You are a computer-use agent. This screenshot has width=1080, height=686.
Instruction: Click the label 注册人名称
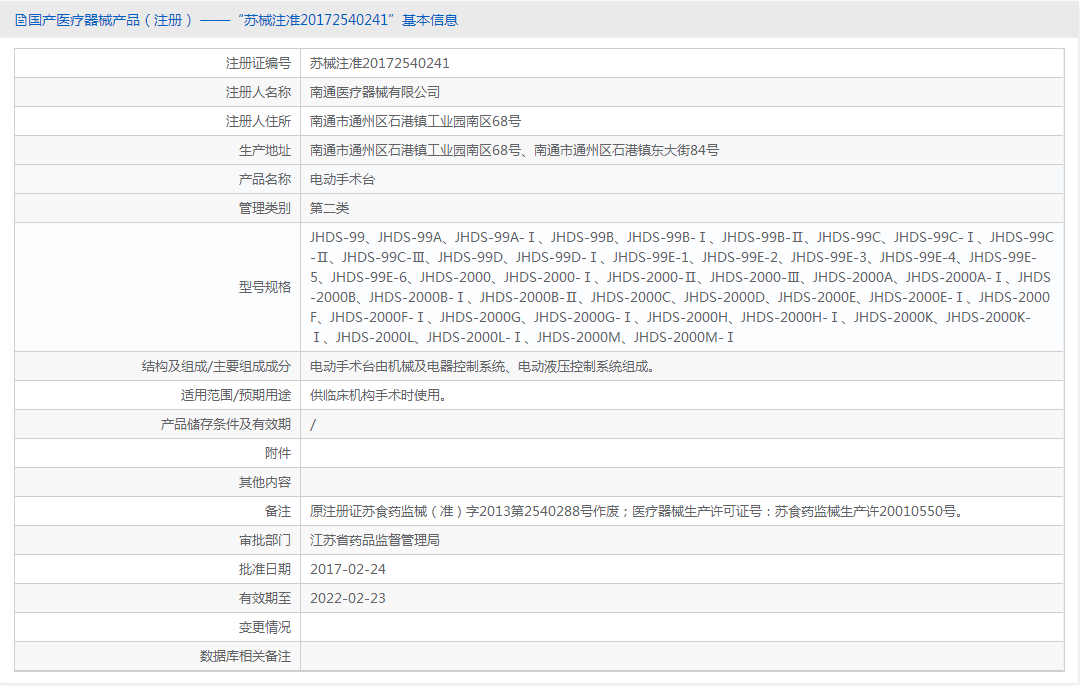click(x=258, y=92)
